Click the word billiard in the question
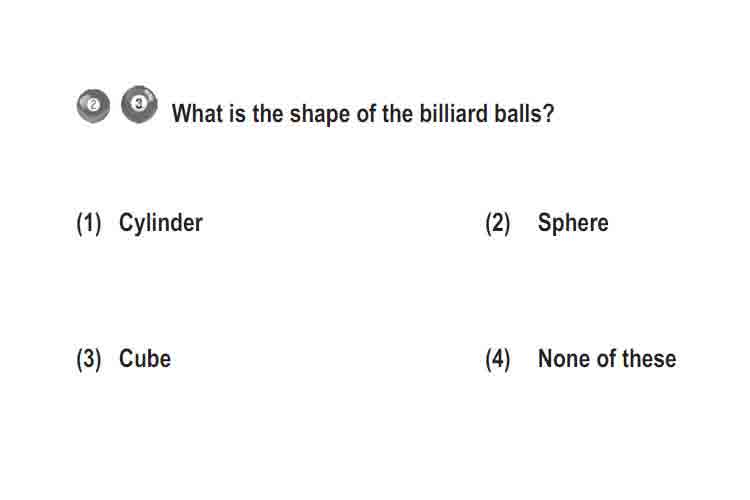750x500 pixels. coord(453,113)
